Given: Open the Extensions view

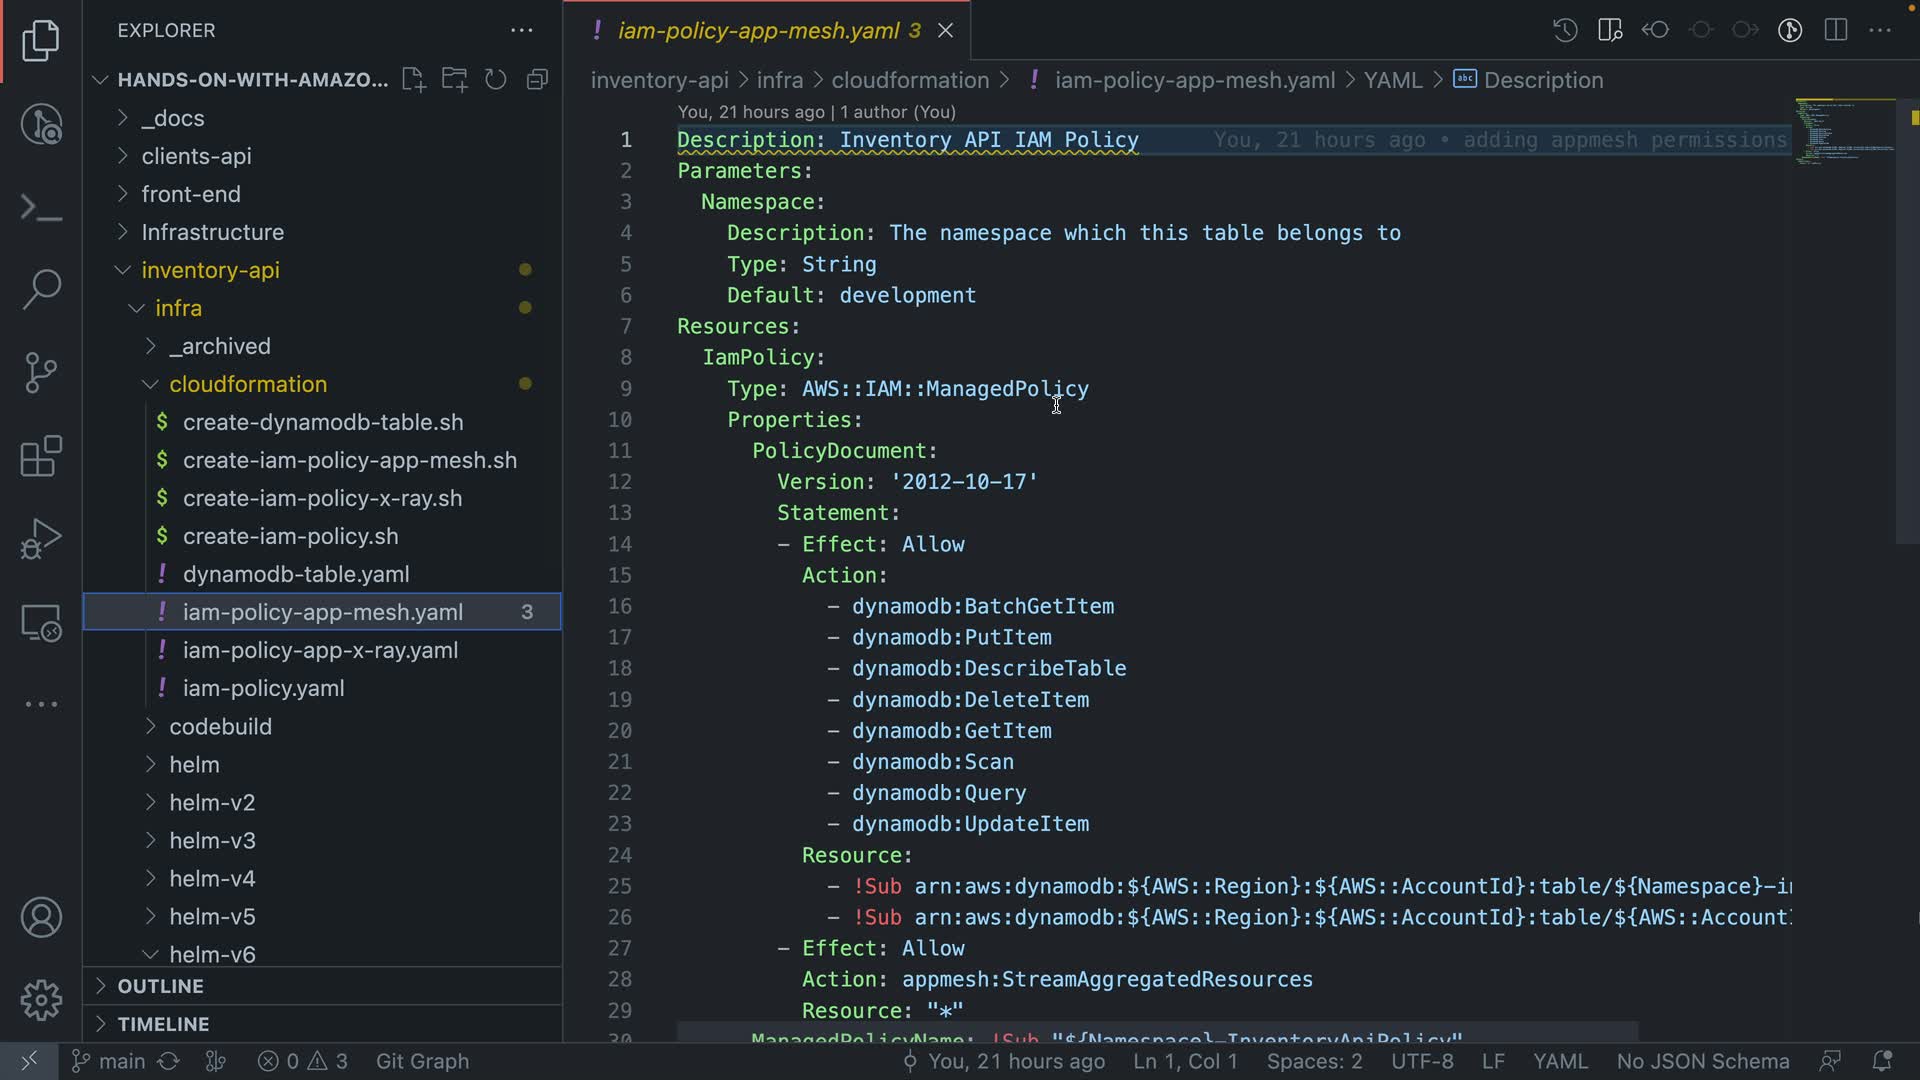Looking at the screenshot, I should click(41, 456).
